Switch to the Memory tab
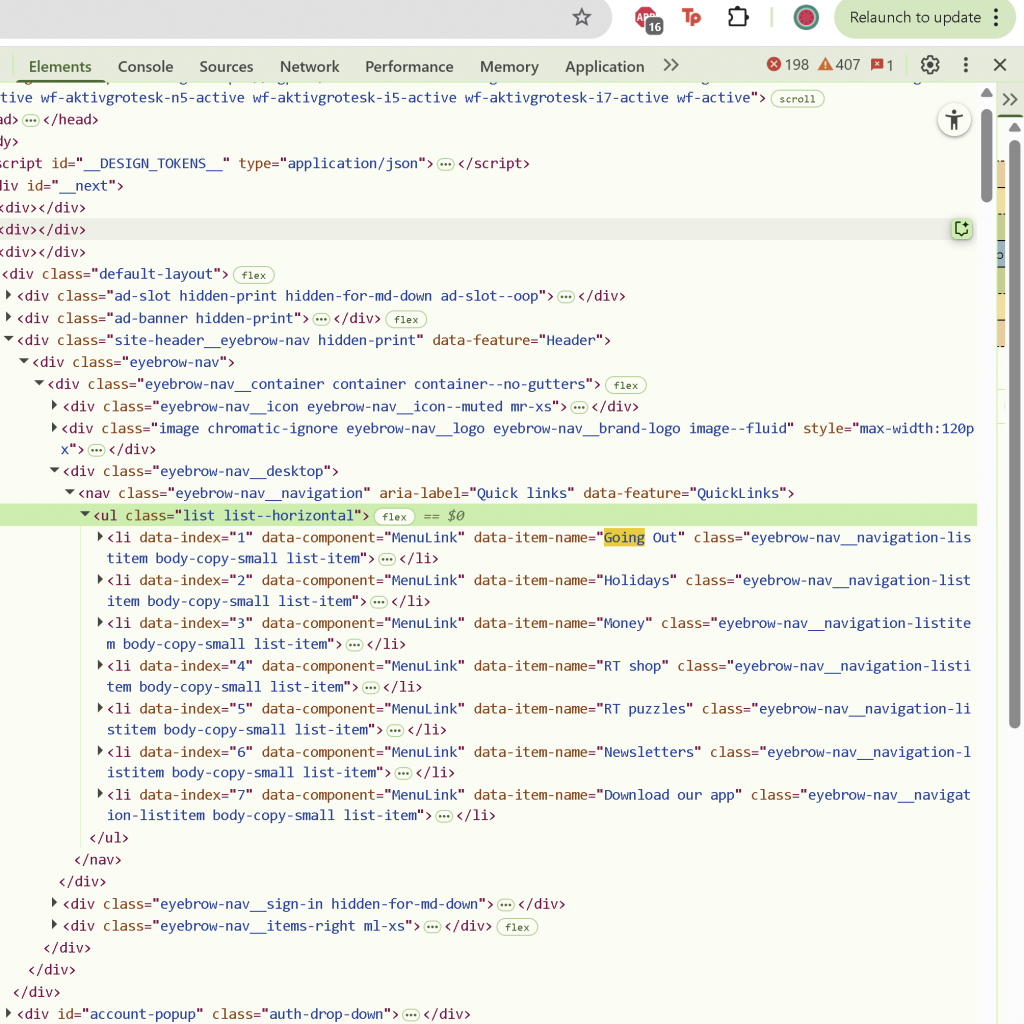This screenshot has width=1024, height=1024. 509,66
